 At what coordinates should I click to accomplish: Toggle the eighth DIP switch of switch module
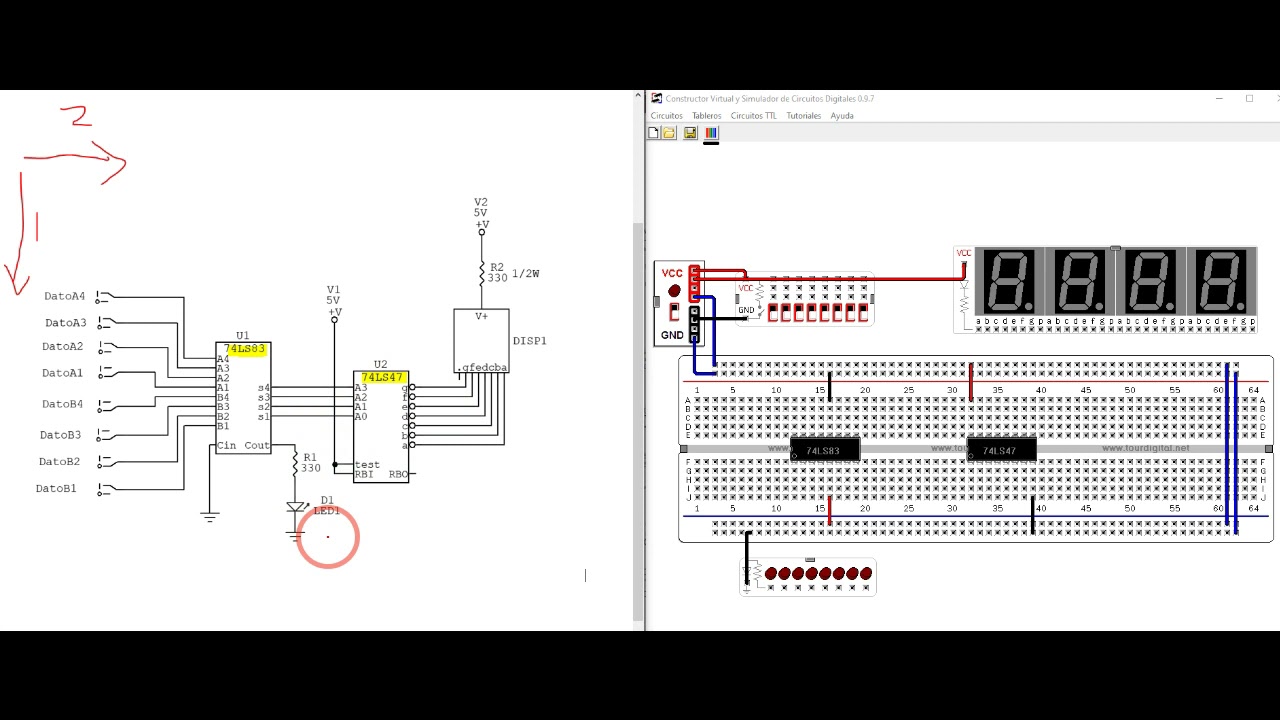(x=864, y=312)
